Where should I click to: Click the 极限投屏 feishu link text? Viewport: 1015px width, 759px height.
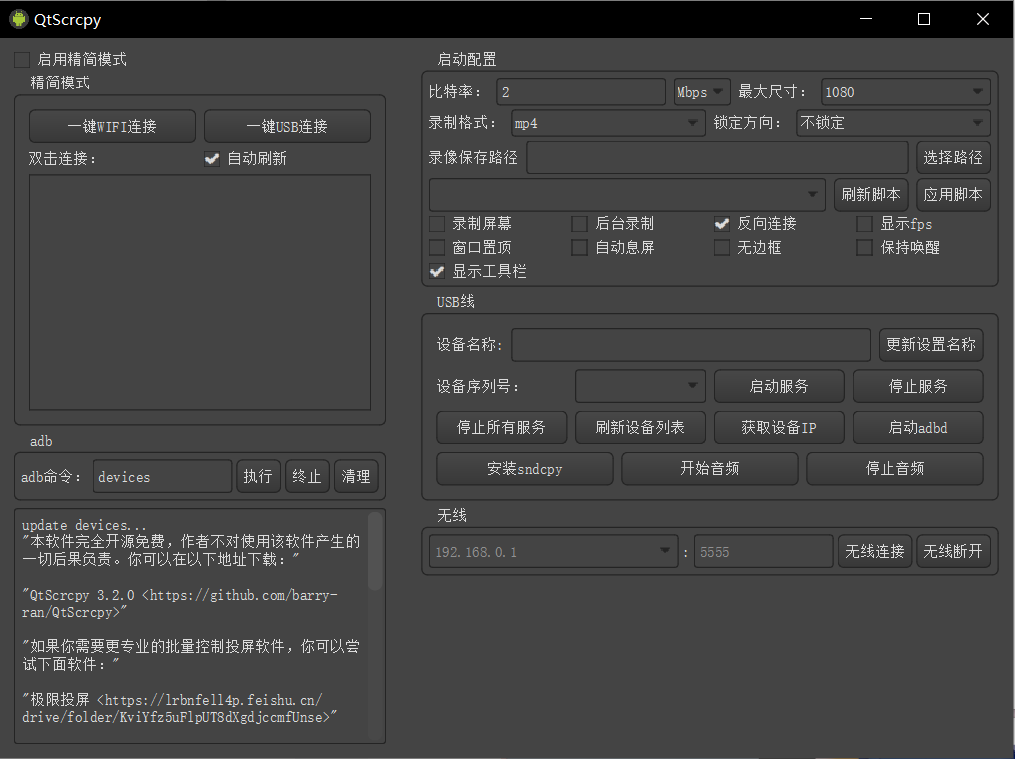179,709
